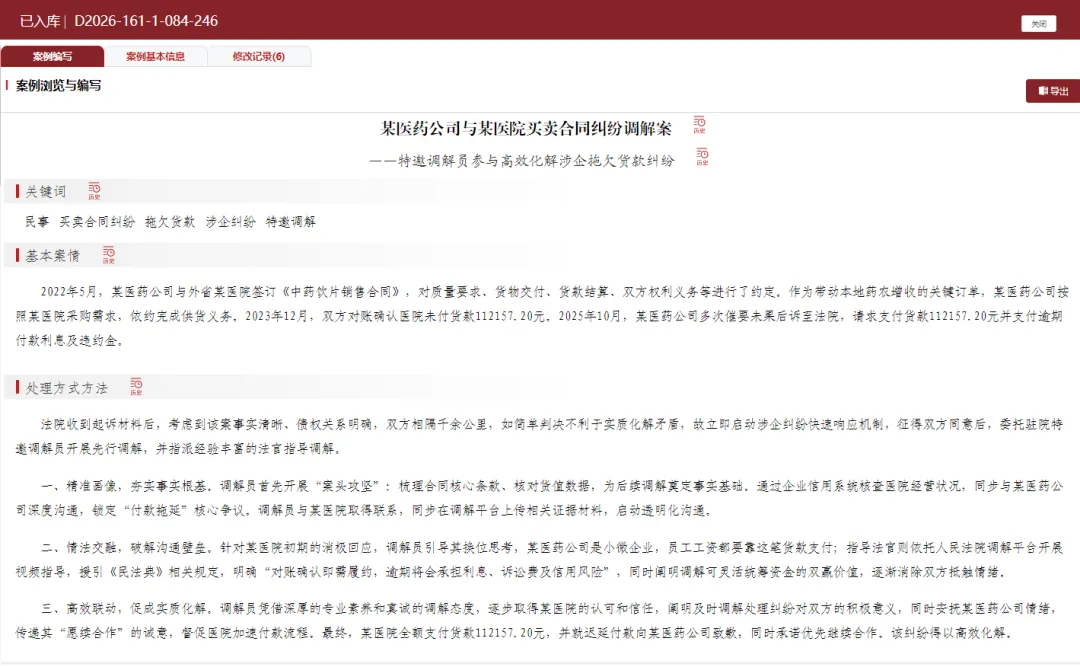Open history icon beside the subtitle line
The width and height of the screenshot is (1080, 667).
[x=702, y=156]
